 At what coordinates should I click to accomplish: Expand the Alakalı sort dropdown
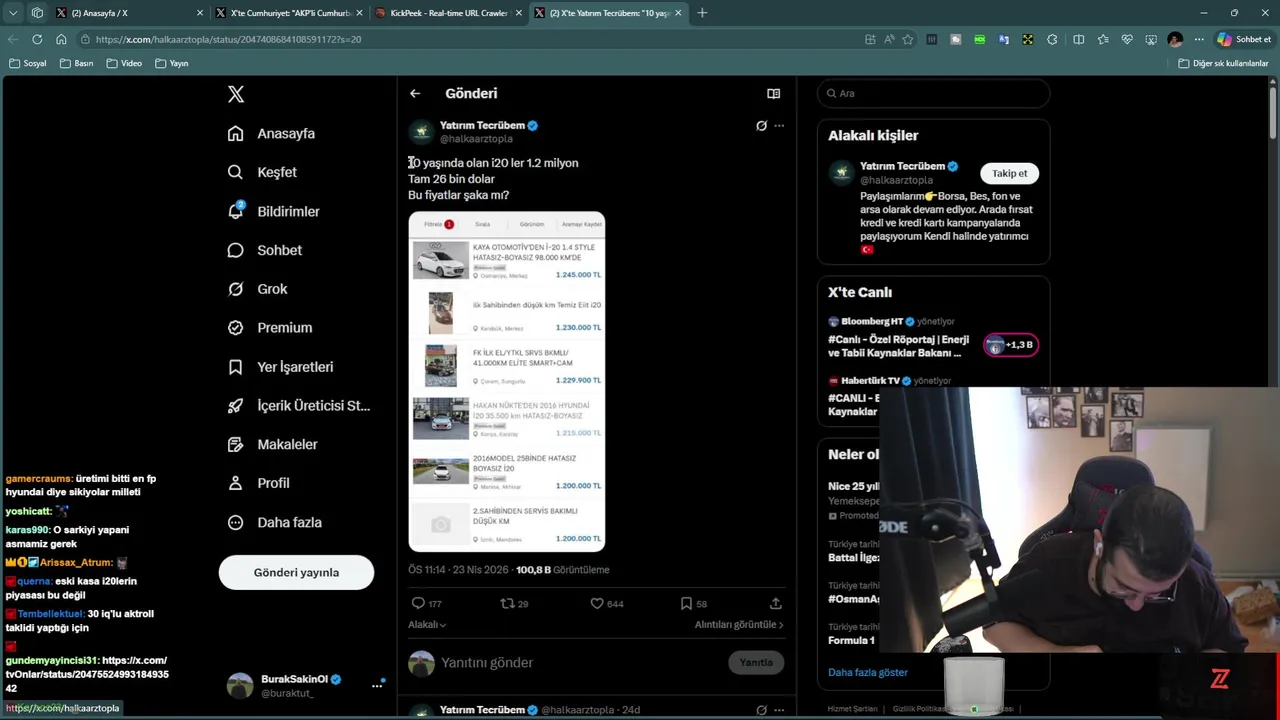[427, 624]
